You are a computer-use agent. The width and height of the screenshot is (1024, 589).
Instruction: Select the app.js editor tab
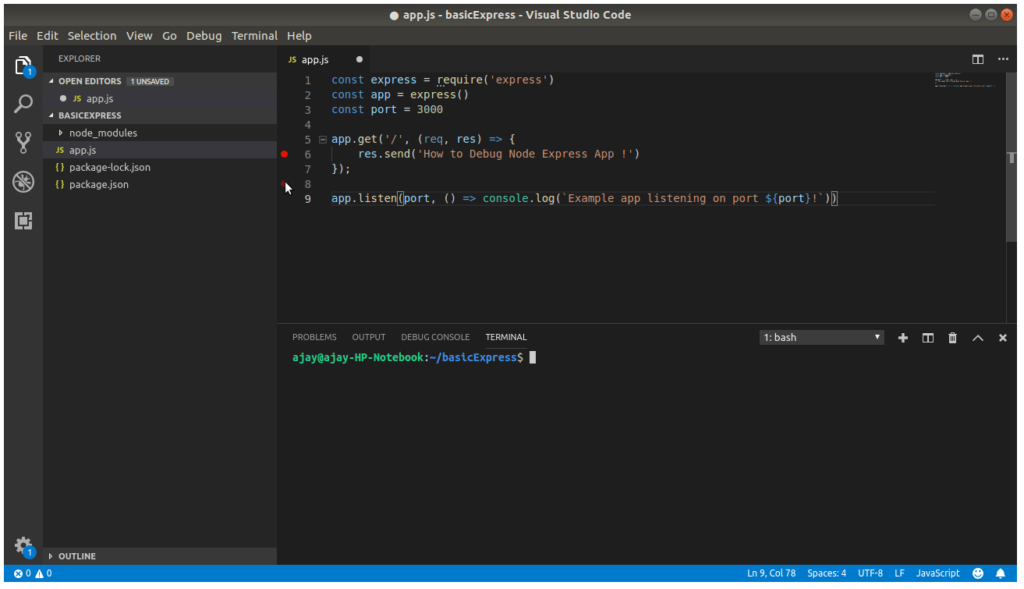point(325,59)
